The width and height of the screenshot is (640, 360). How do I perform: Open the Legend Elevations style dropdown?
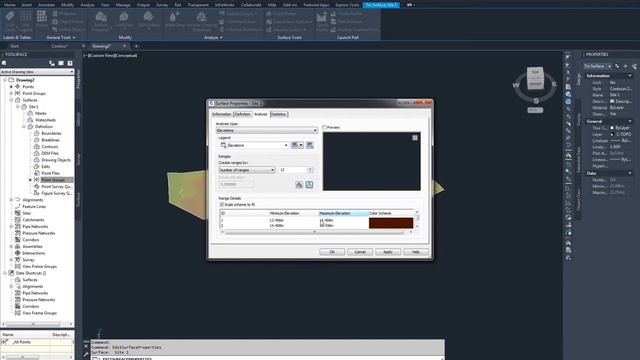pos(254,145)
